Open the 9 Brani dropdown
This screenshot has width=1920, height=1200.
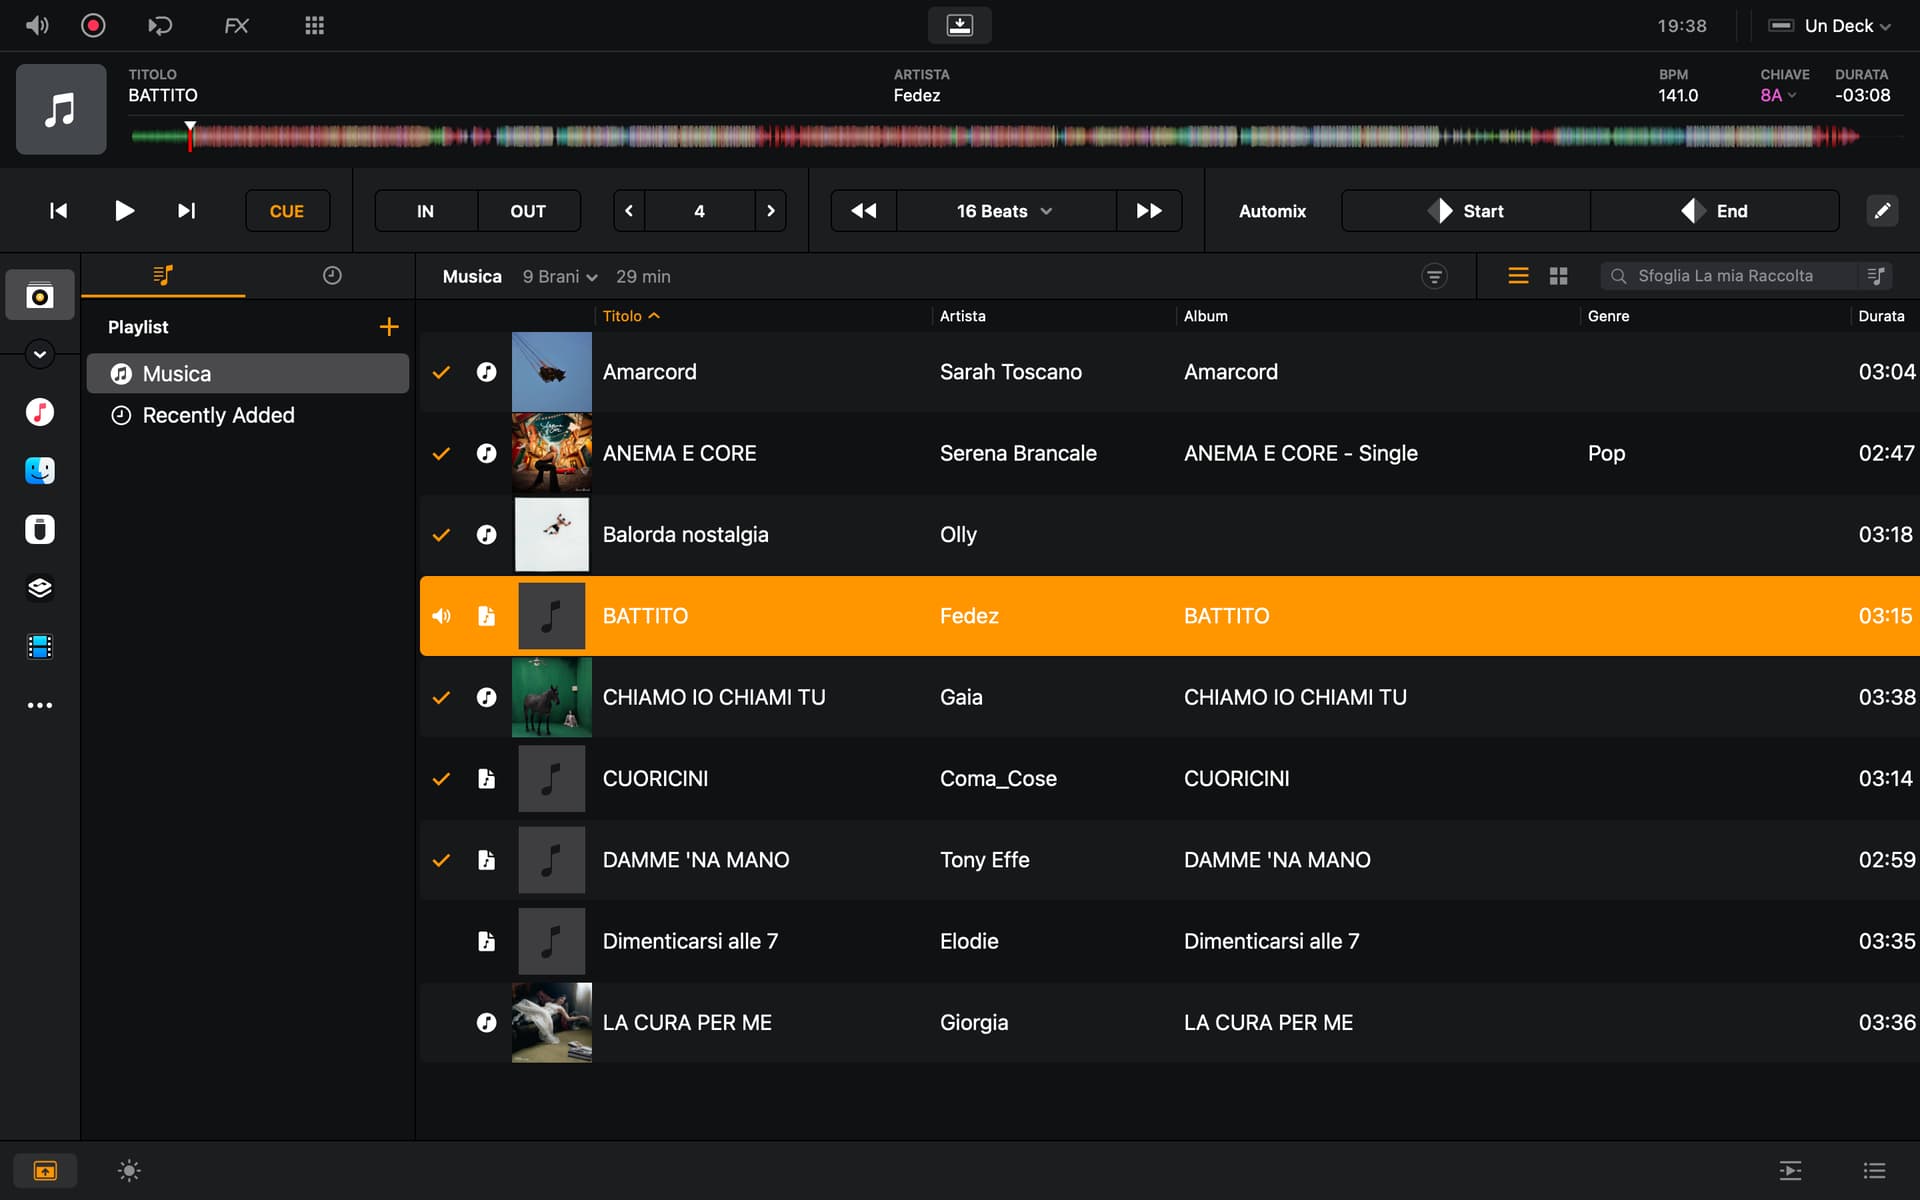[x=559, y=277]
